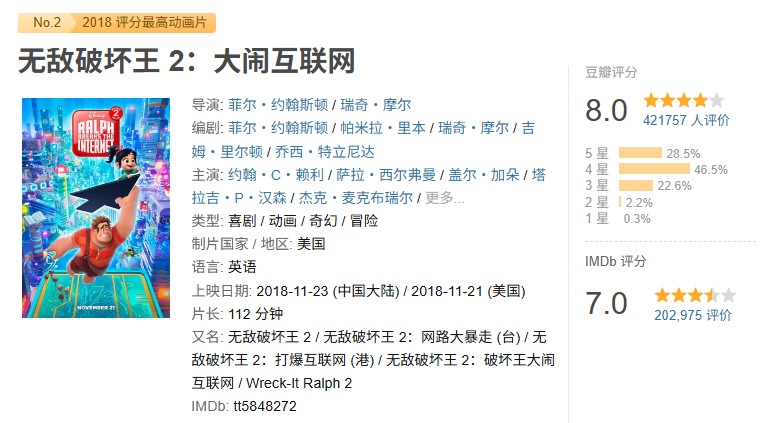Expand cast list with 更多...
The image size is (778, 423).
[445, 198]
